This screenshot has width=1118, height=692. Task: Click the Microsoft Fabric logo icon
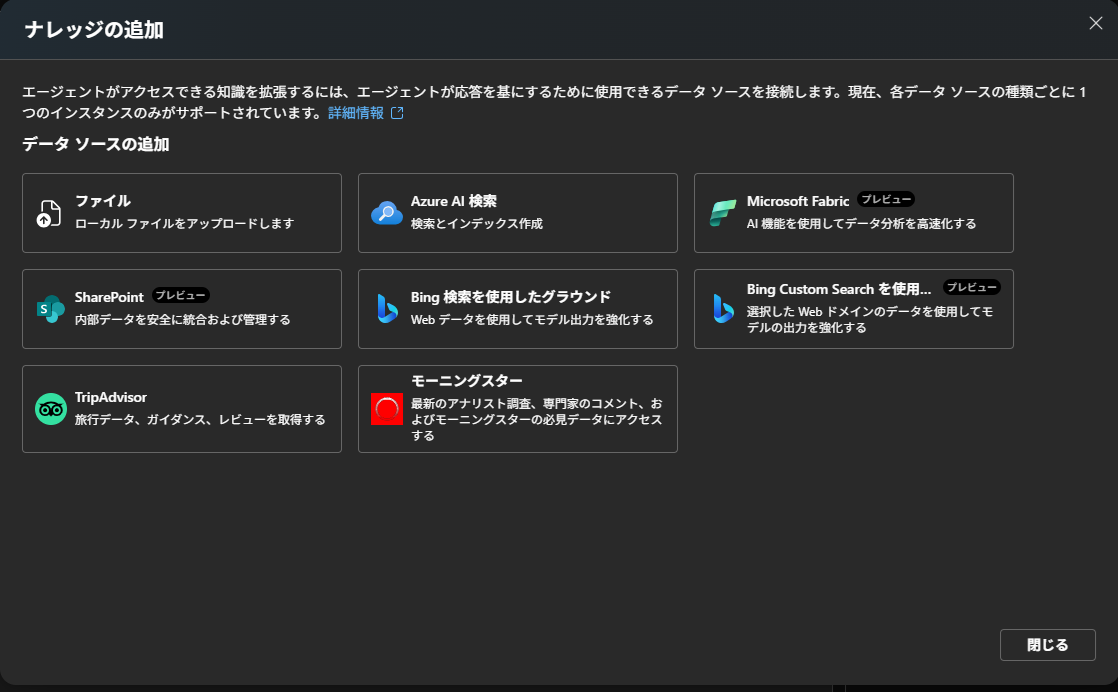[x=722, y=213]
